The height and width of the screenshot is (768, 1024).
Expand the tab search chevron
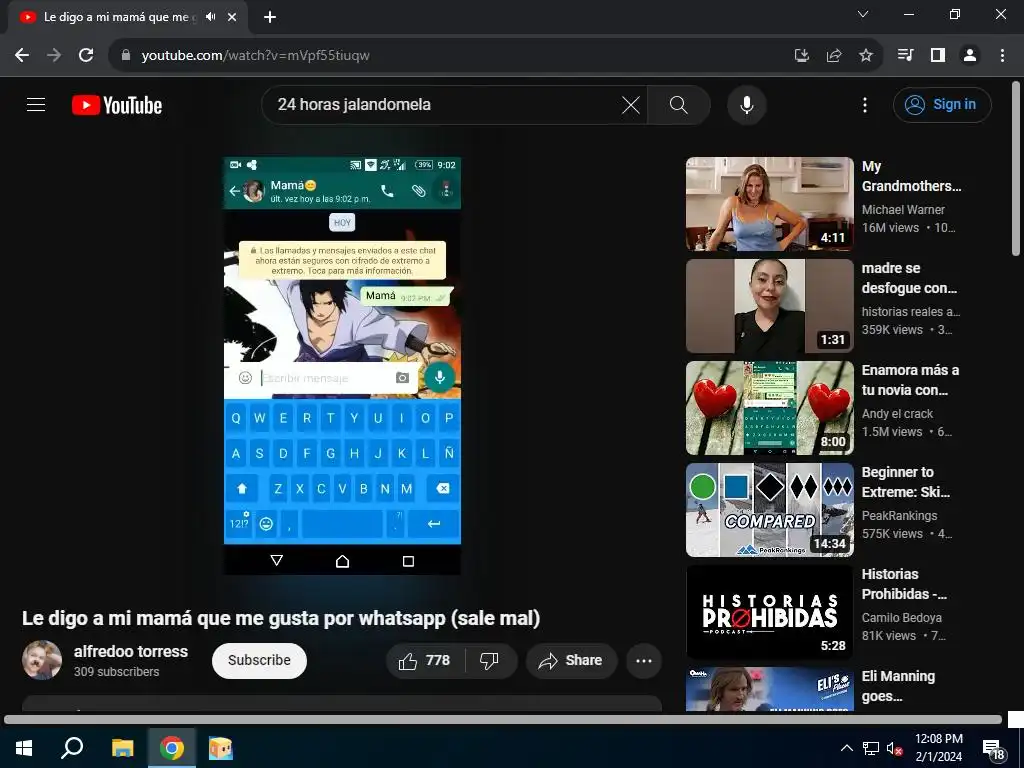pyautogui.click(x=863, y=14)
